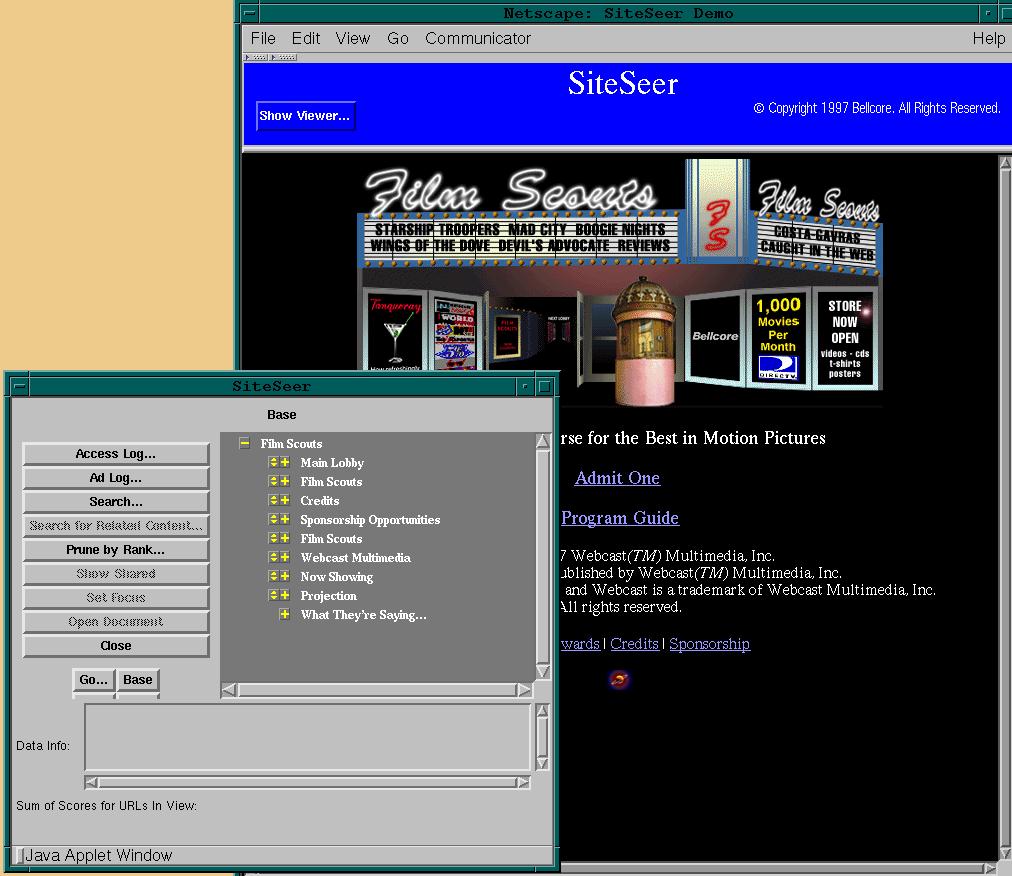The width and height of the screenshot is (1012, 876).
Task: Click the 'Sum of Scores for URLs In View:' label
Action: point(106,806)
